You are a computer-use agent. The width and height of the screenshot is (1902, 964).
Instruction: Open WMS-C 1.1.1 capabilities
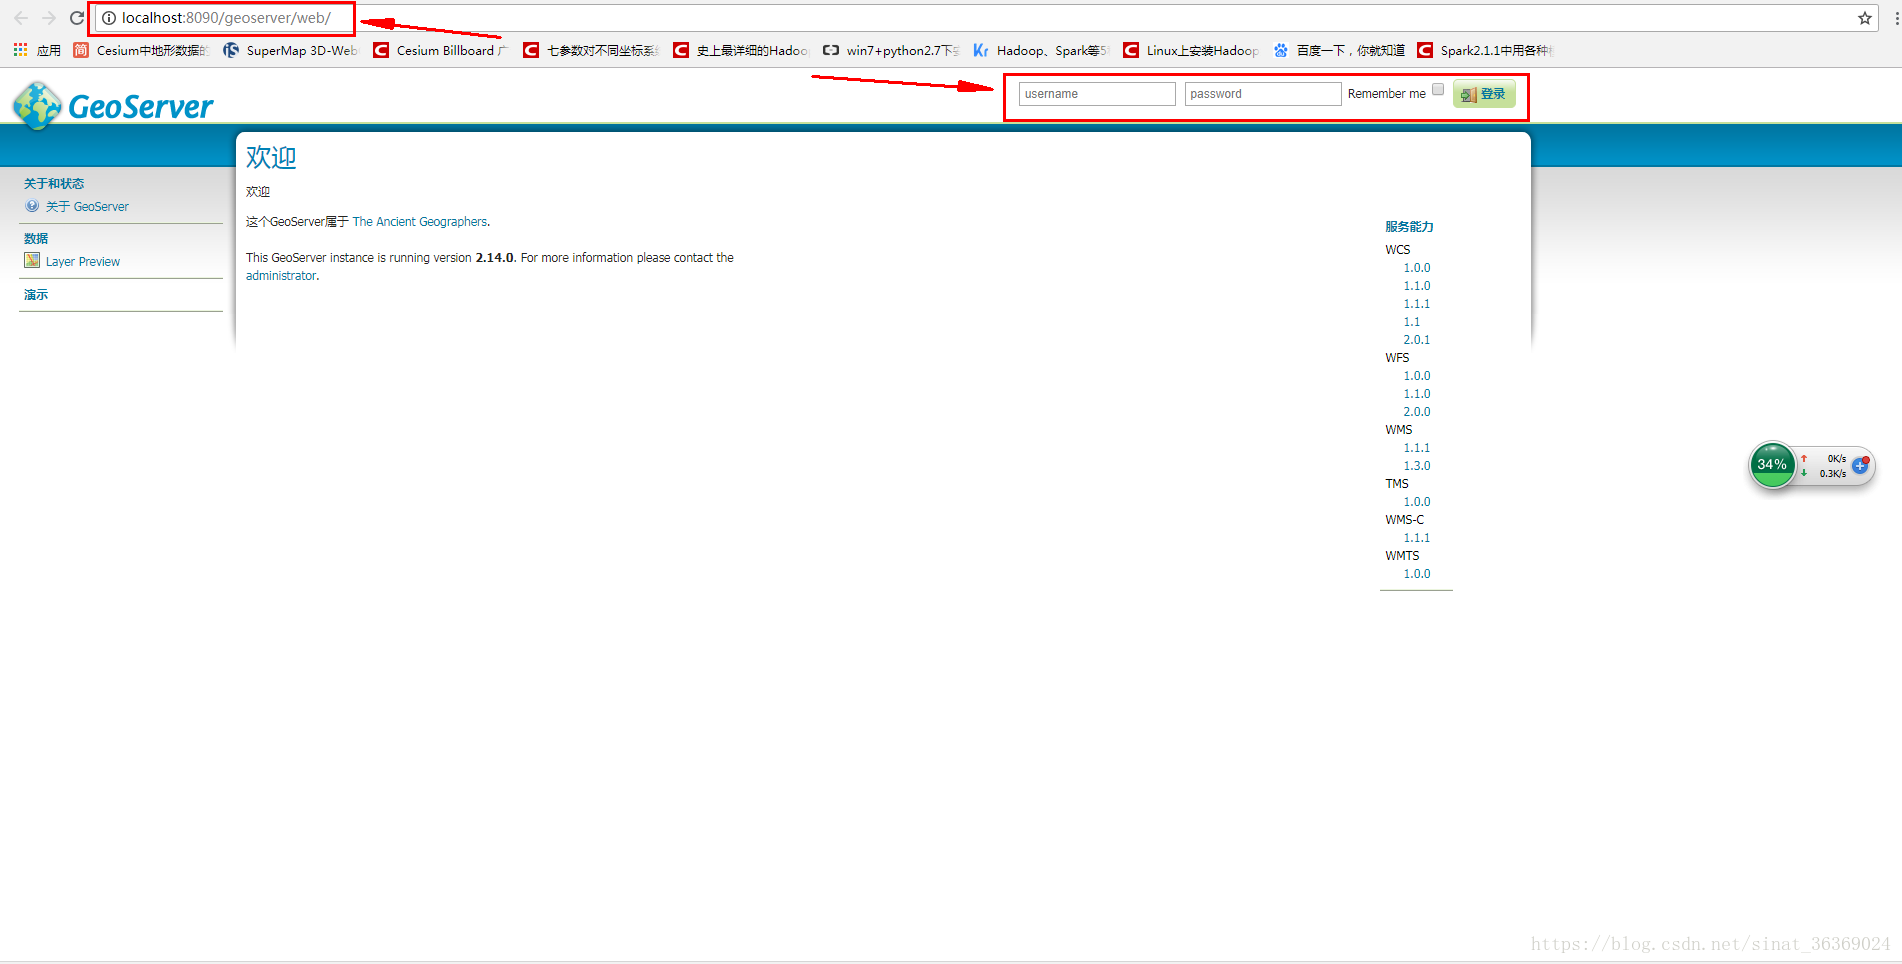click(1416, 538)
